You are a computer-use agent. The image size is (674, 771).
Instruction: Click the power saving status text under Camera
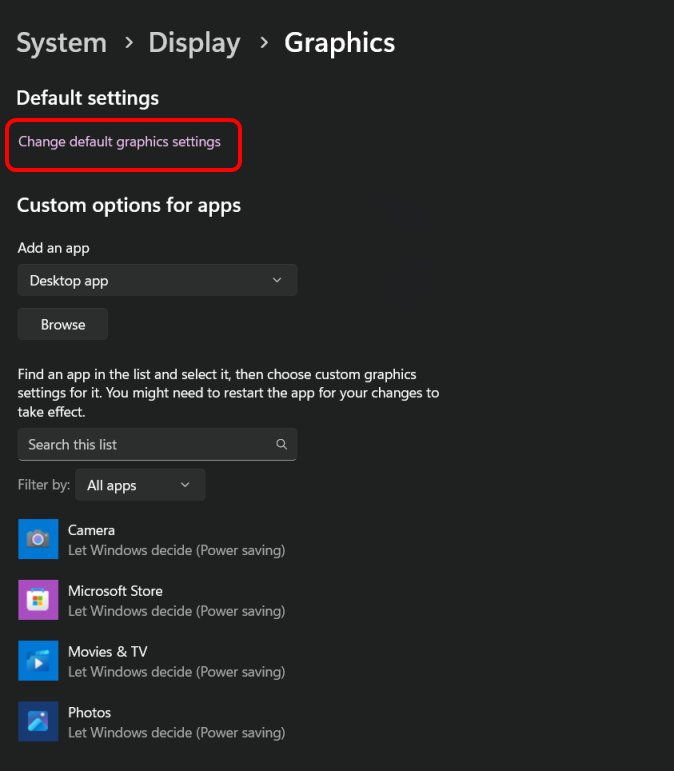176,550
